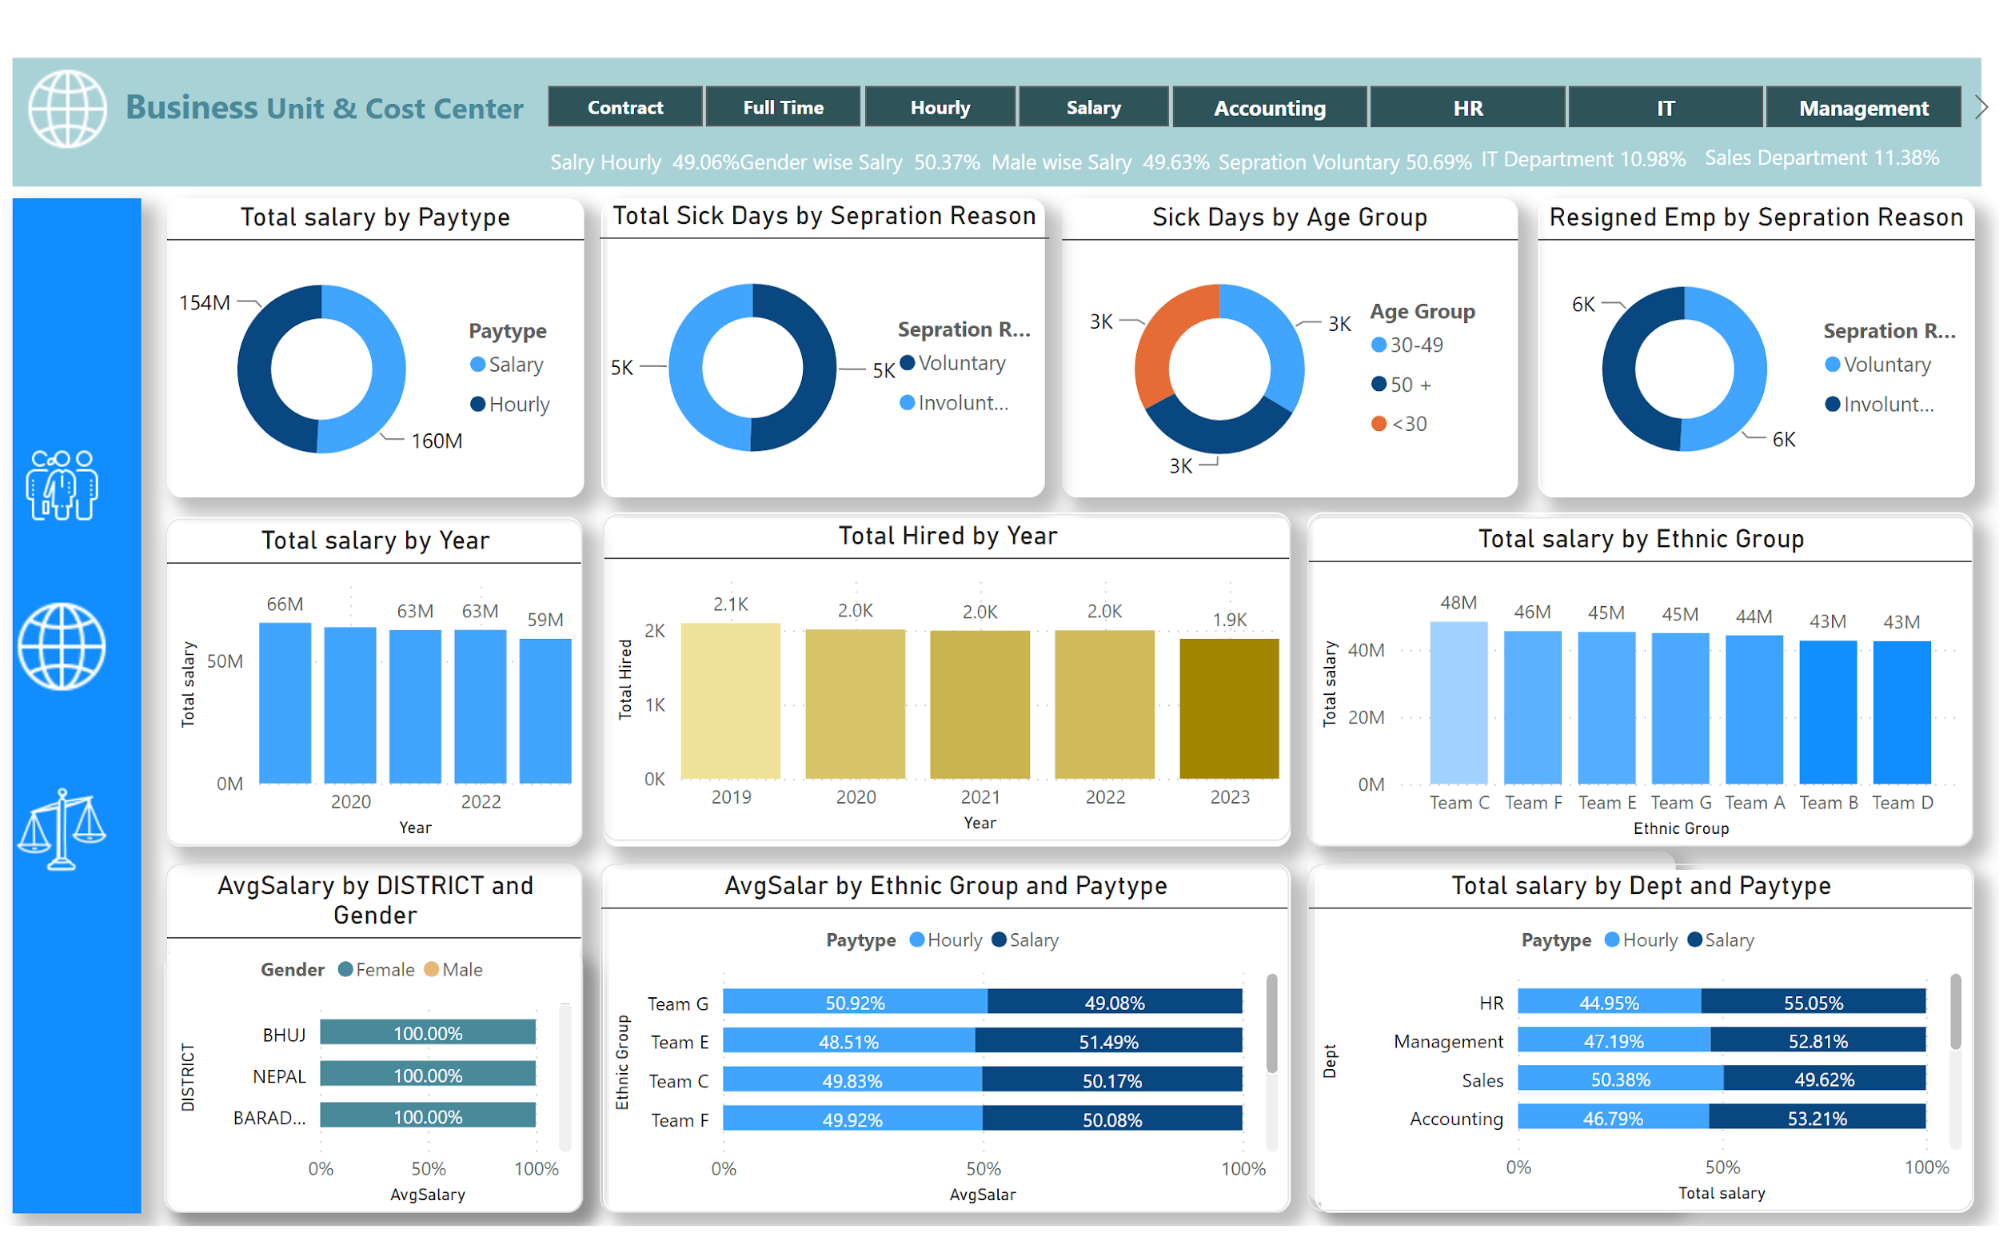
Task: Click the Team A bar in Ethnic Group chart
Action: tap(1754, 710)
